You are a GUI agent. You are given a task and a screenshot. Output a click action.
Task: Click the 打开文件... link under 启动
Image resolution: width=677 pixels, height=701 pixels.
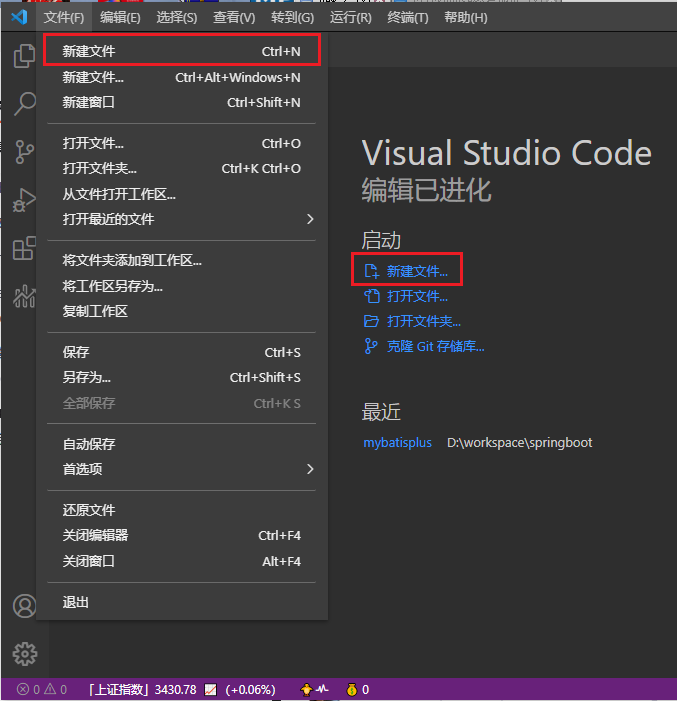point(417,296)
